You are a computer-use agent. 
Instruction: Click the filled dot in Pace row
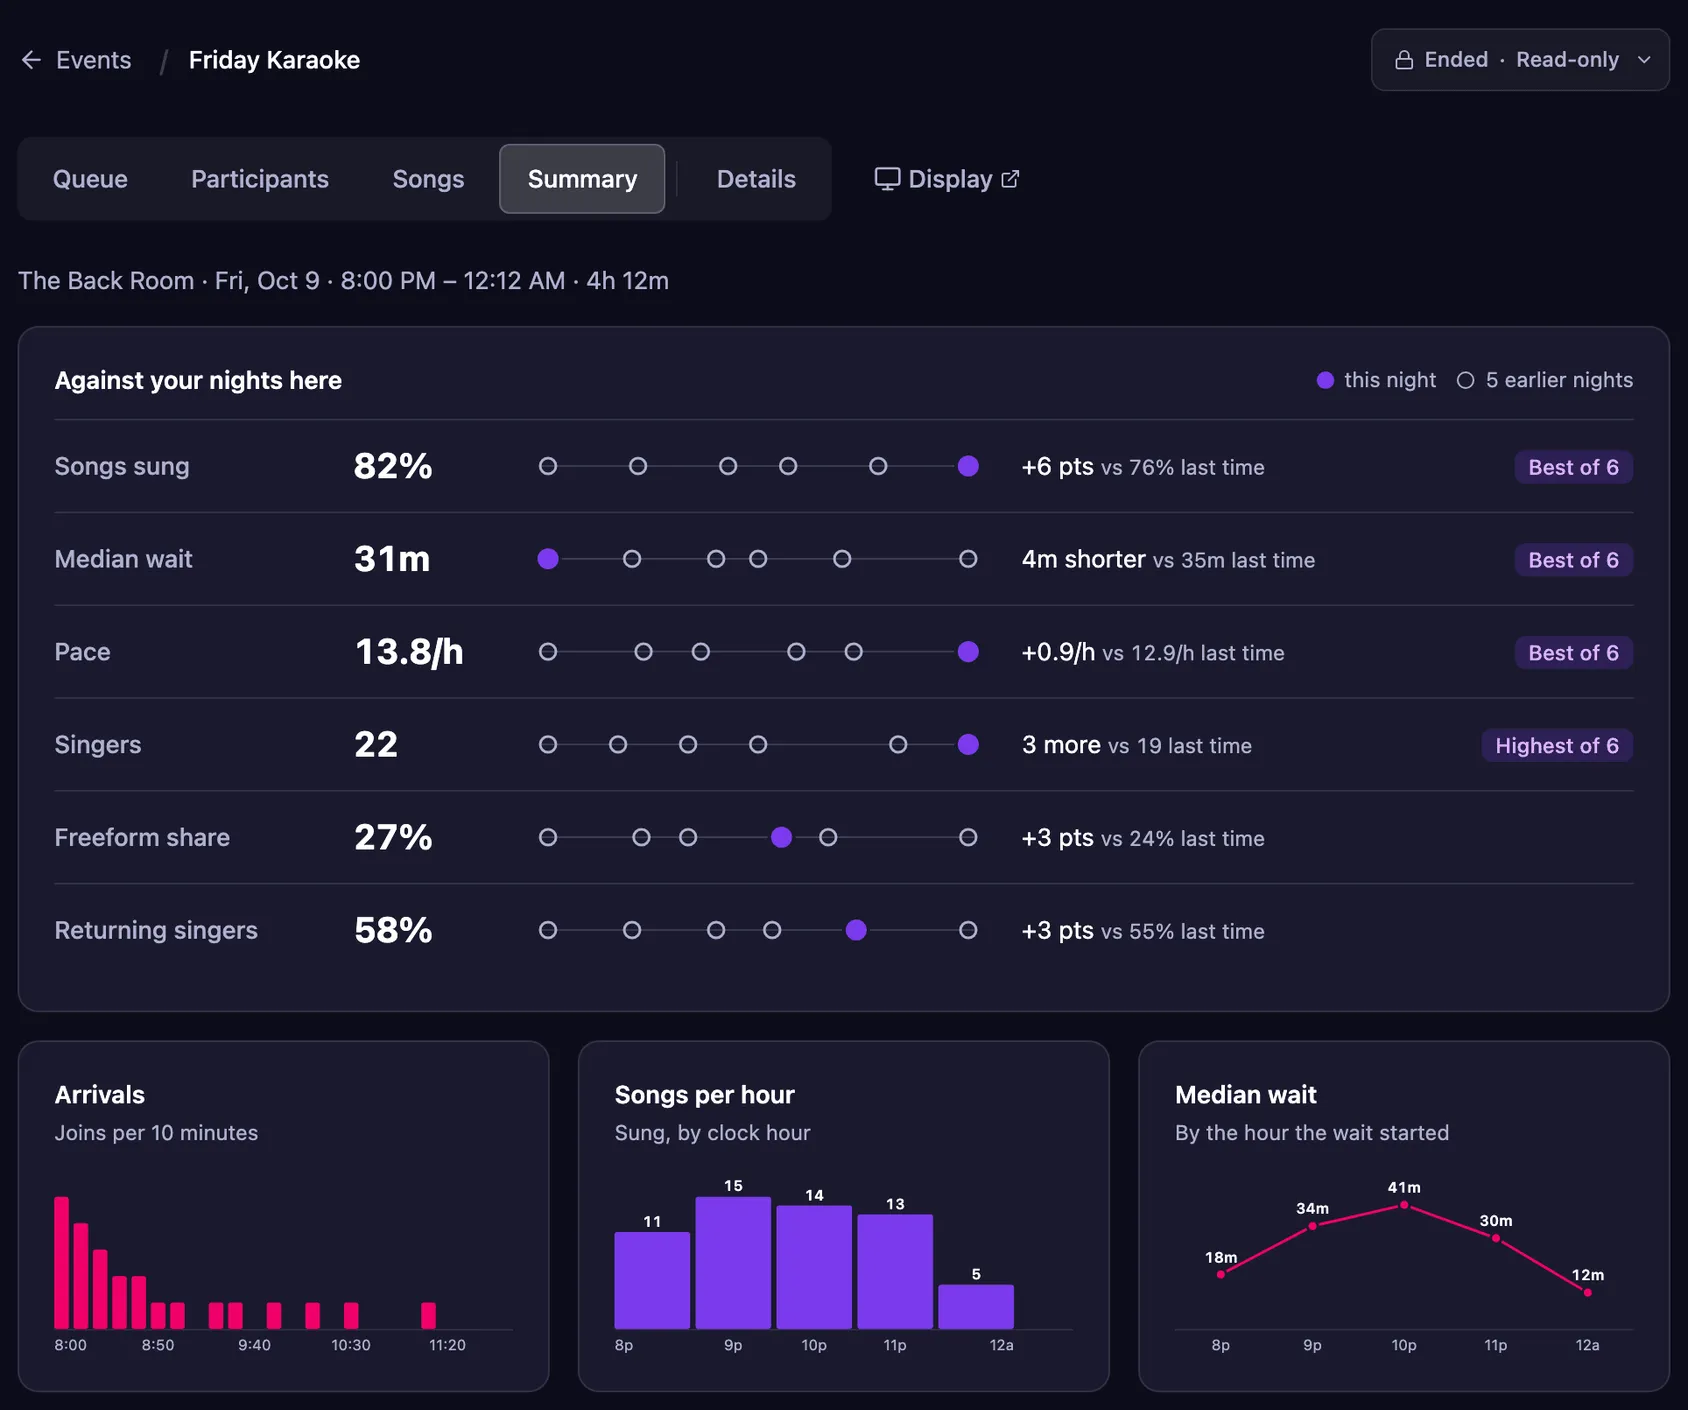click(968, 652)
